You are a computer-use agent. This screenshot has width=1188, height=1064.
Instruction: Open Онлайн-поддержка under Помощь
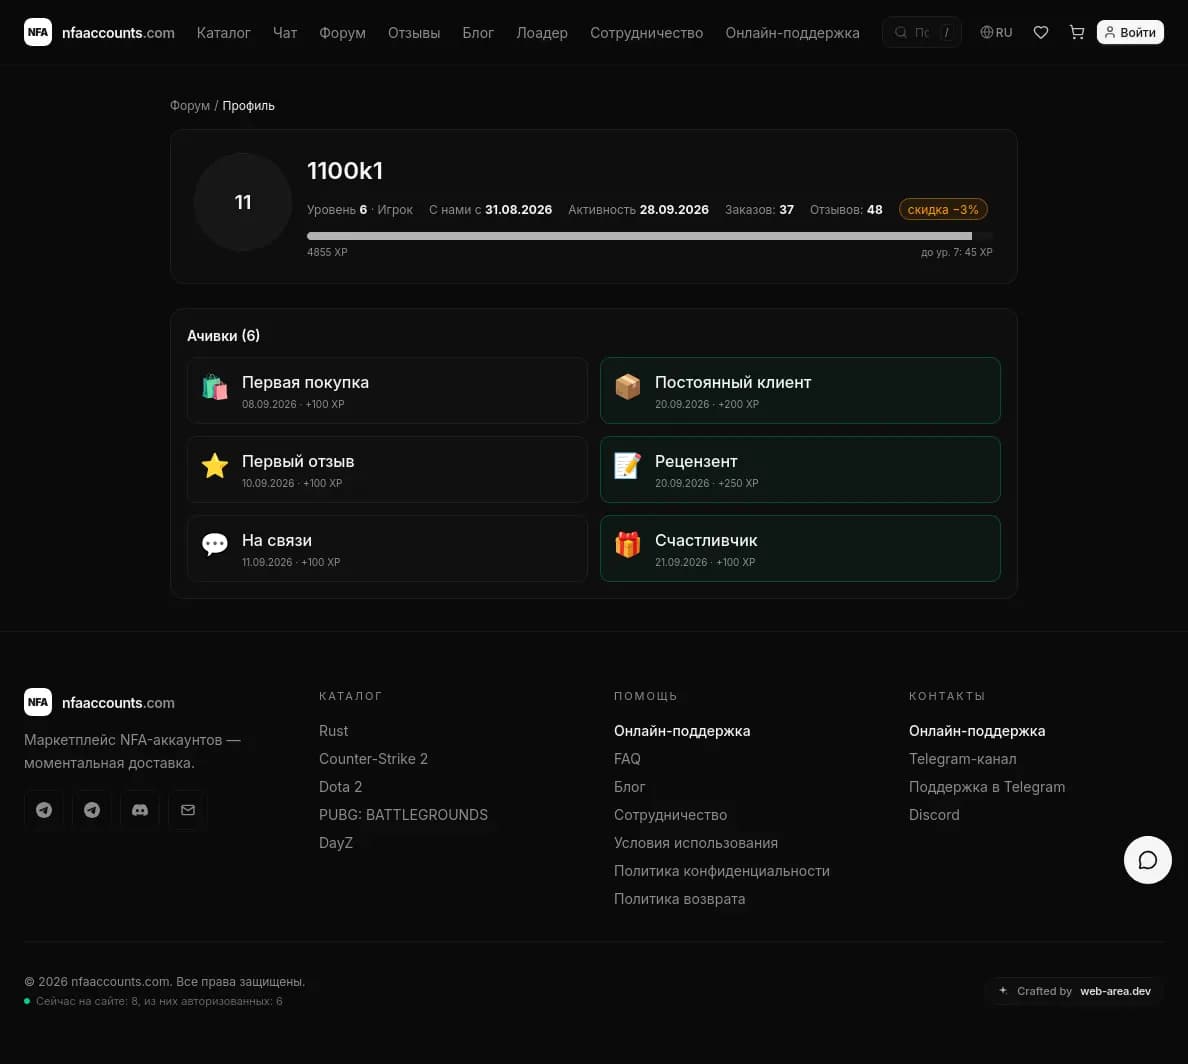tap(682, 731)
